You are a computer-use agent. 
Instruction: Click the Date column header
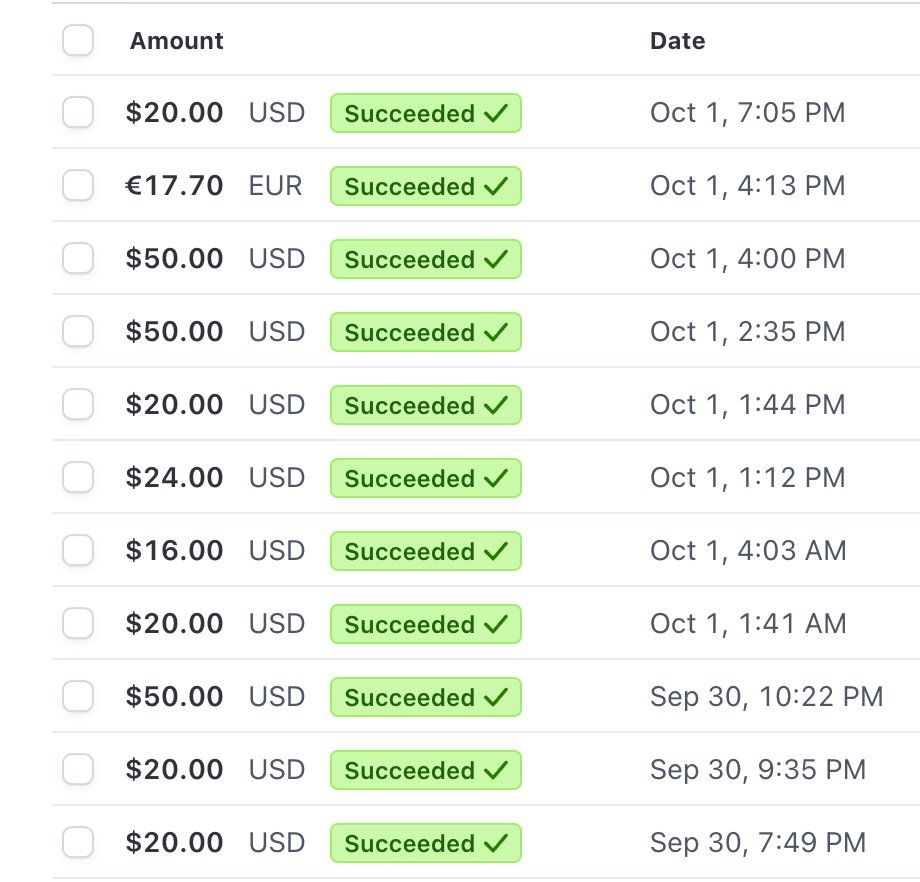pos(678,40)
